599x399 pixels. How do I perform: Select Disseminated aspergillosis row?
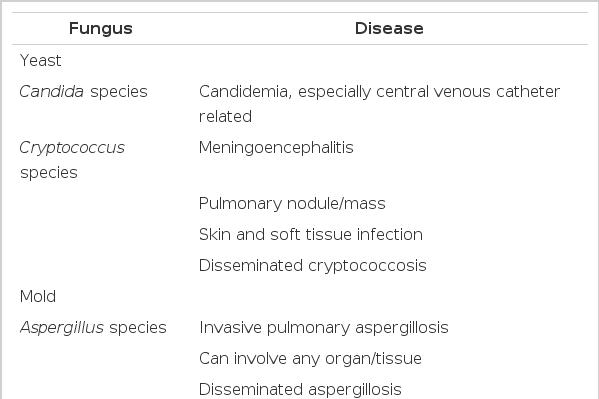pos(300,390)
